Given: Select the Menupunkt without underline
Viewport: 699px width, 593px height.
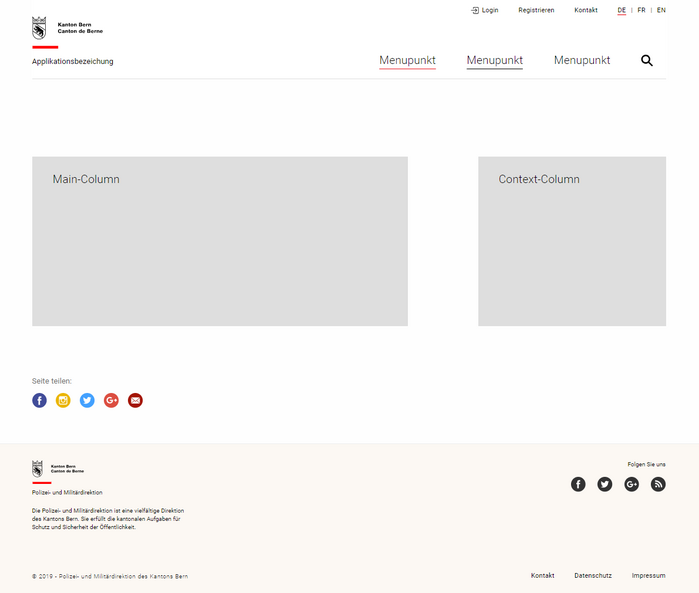Looking at the screenshot, I should (x=582, y=61).
